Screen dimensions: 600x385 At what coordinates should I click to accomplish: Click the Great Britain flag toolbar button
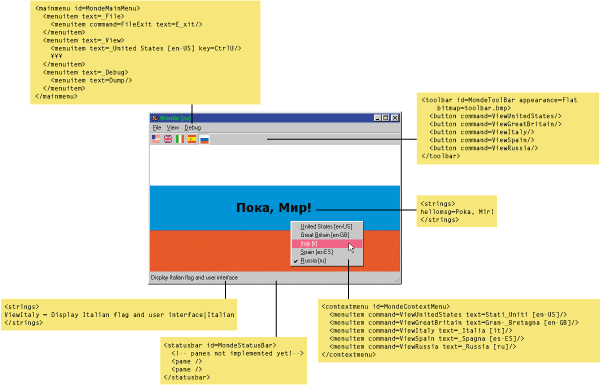click(x=168, y=139)
